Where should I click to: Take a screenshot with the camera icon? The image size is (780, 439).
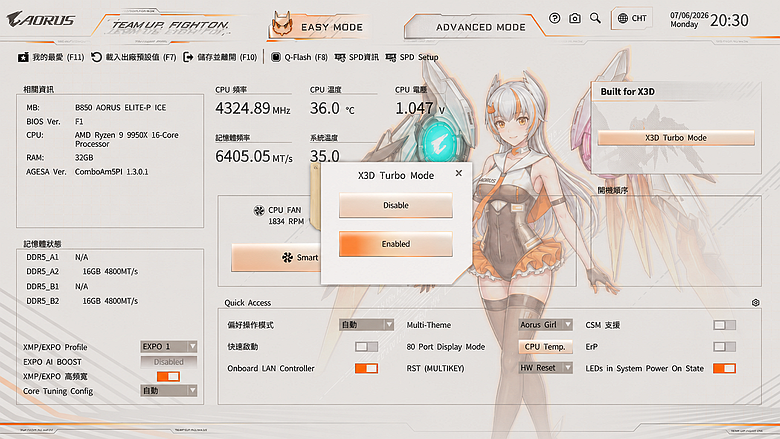coord(575,18)
